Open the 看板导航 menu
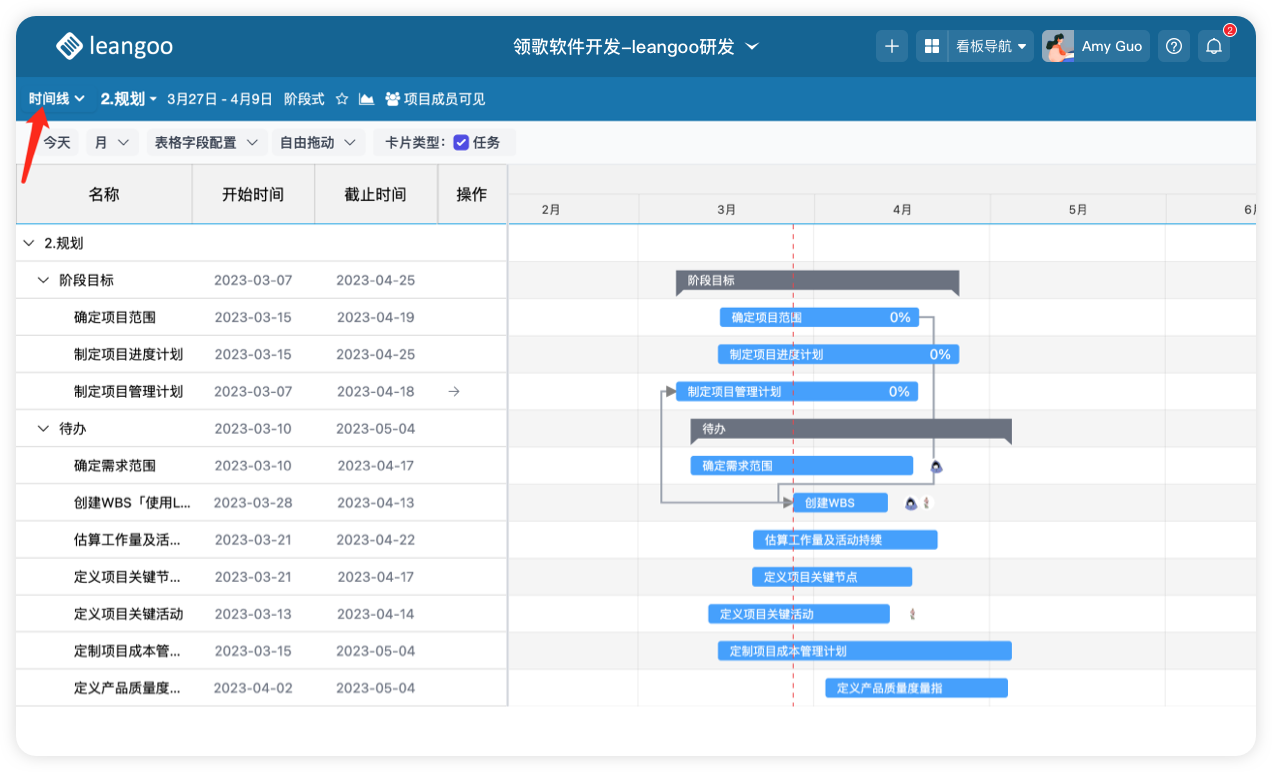The height and width of the screenshot is (772, 1272). [991, 46]
